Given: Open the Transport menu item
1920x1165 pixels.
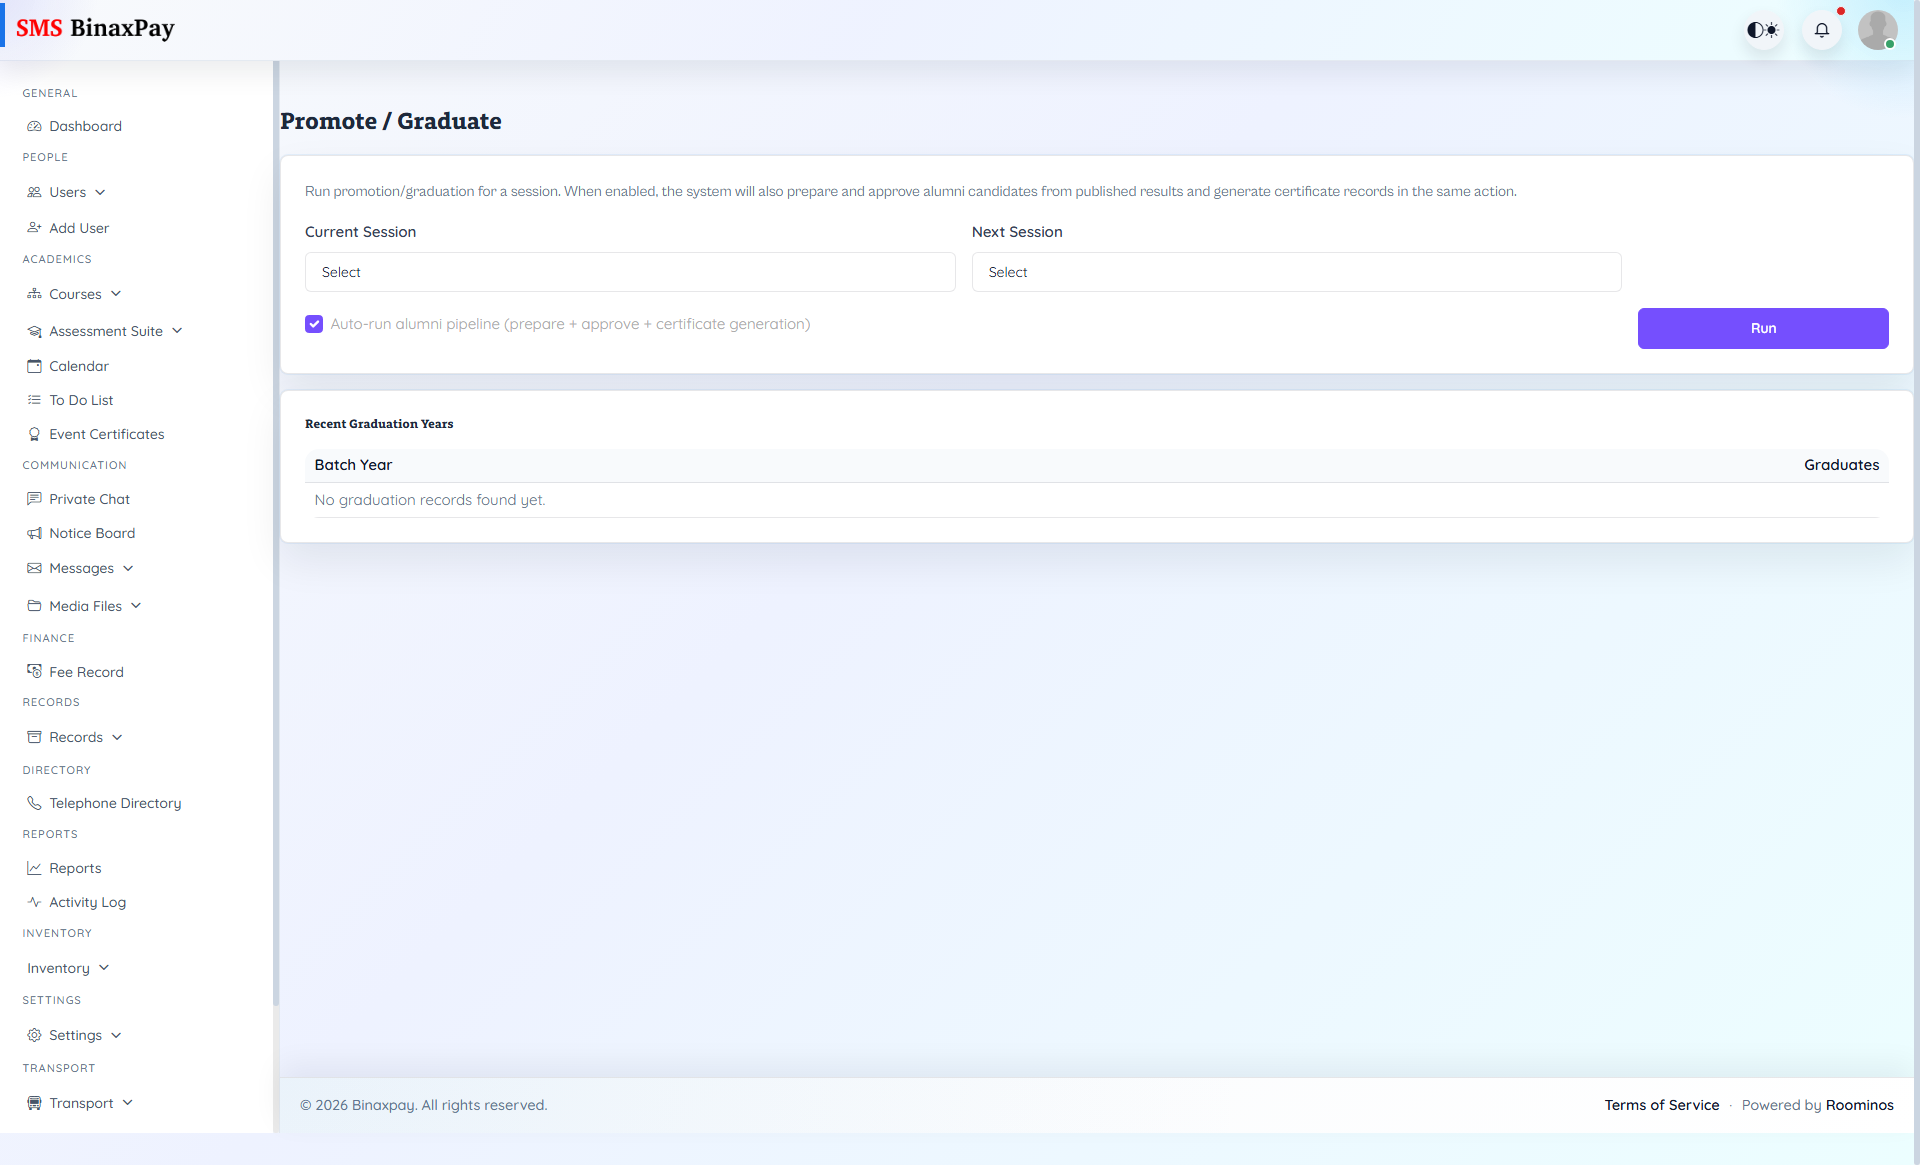Looking at the screenshot, I should pos(80,1102).
